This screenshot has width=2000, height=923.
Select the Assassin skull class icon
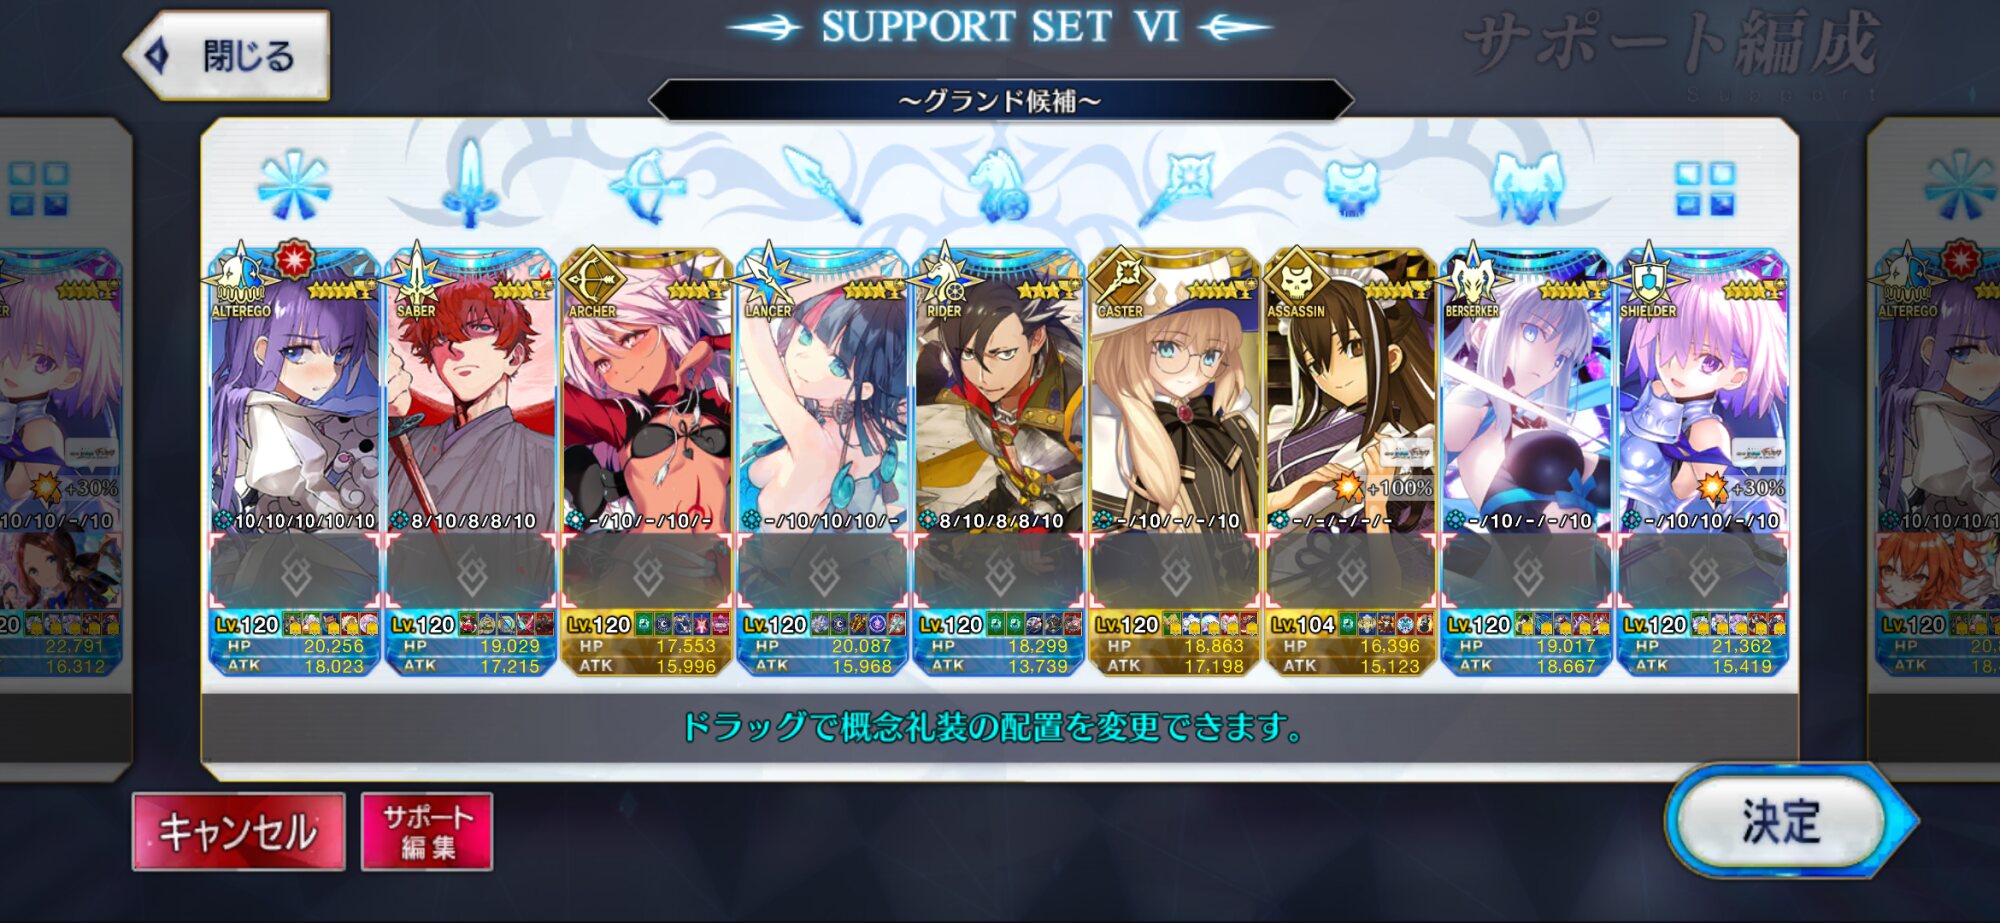(x=1351, y=188)
